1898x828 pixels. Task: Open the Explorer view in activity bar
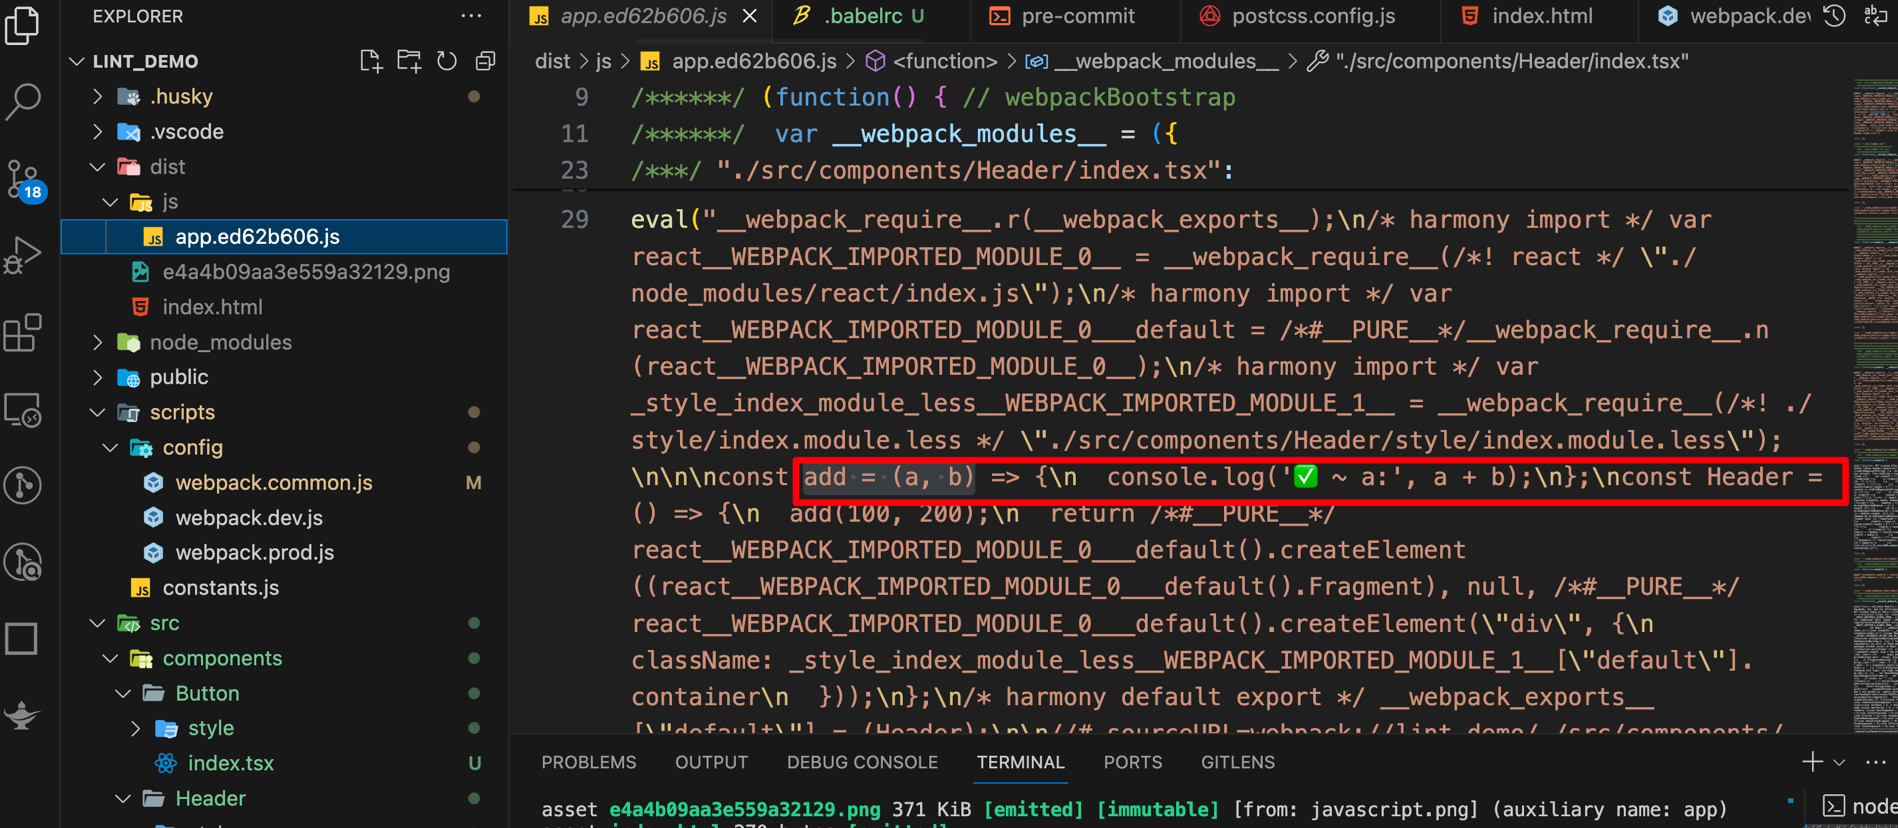click(x=22, y=24)
